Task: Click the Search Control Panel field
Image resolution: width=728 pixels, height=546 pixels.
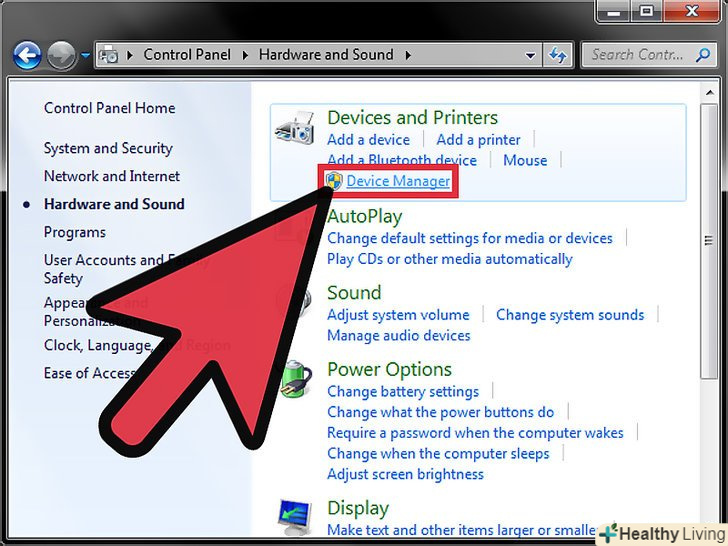Action: 648,55
